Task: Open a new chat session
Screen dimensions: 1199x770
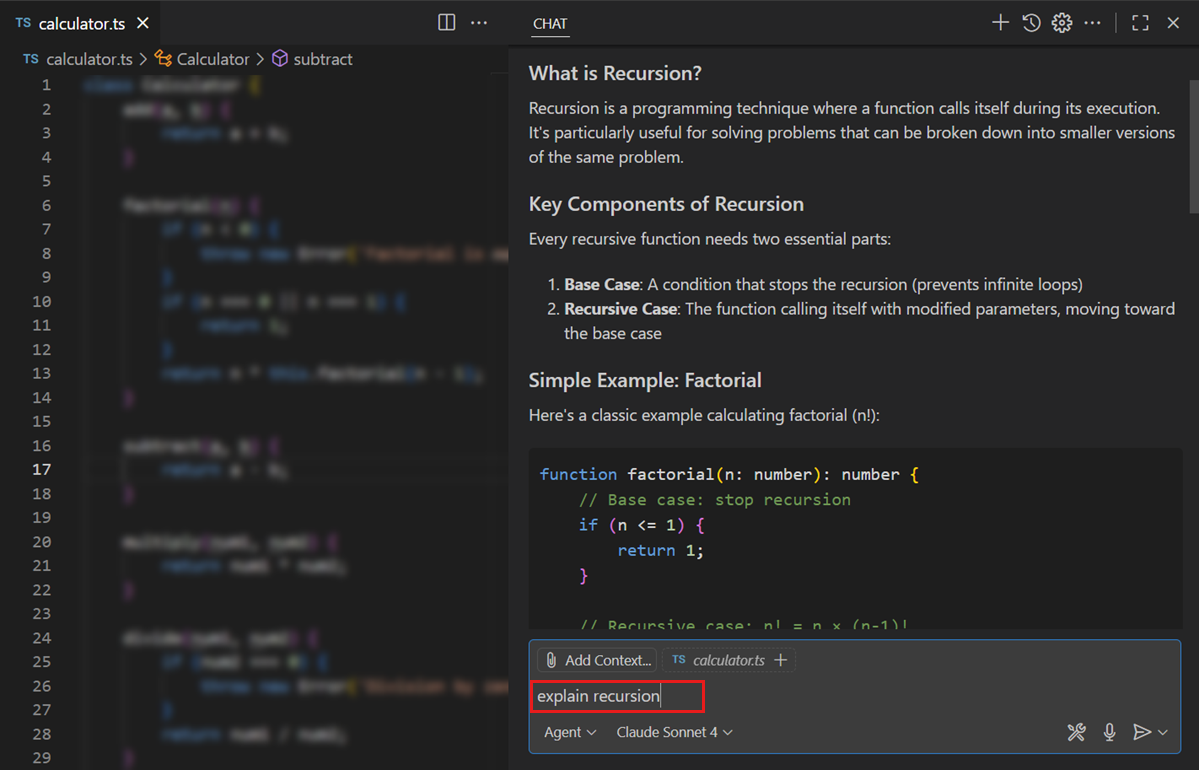Action: [x=1000, y=22]
